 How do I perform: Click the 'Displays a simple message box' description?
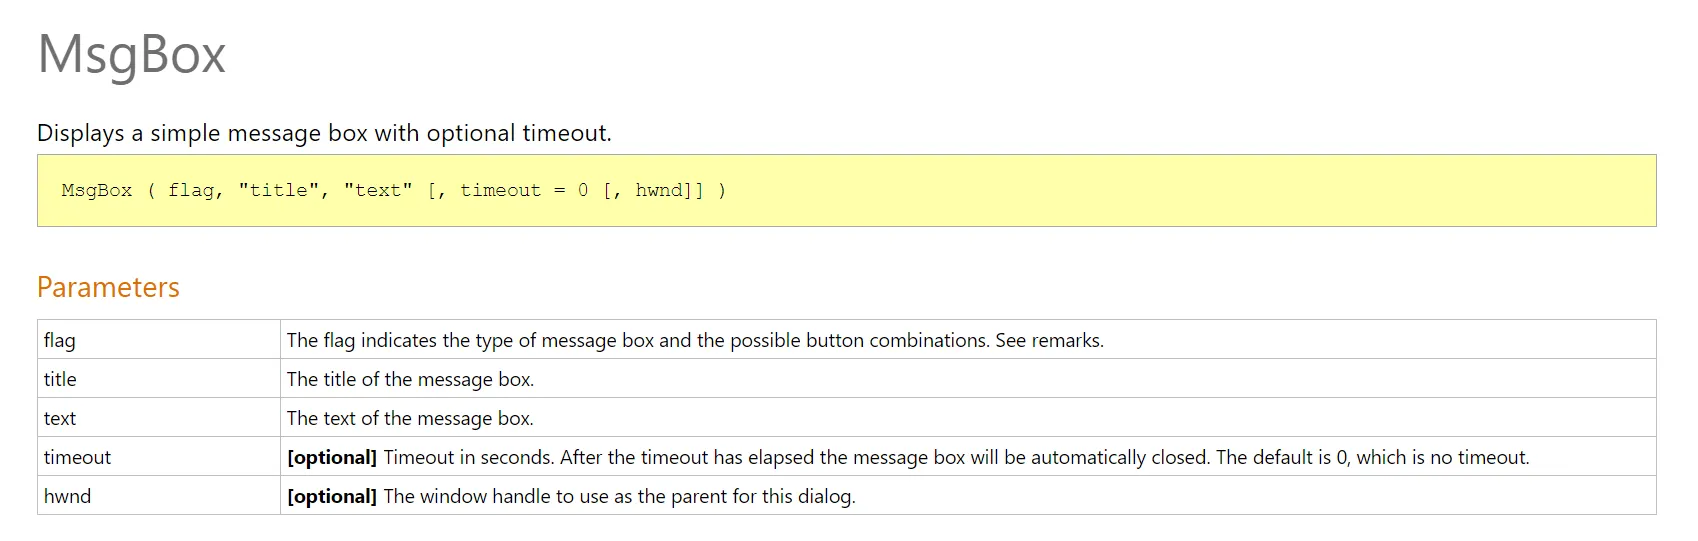pyautogui.click(x=324, y=133)
